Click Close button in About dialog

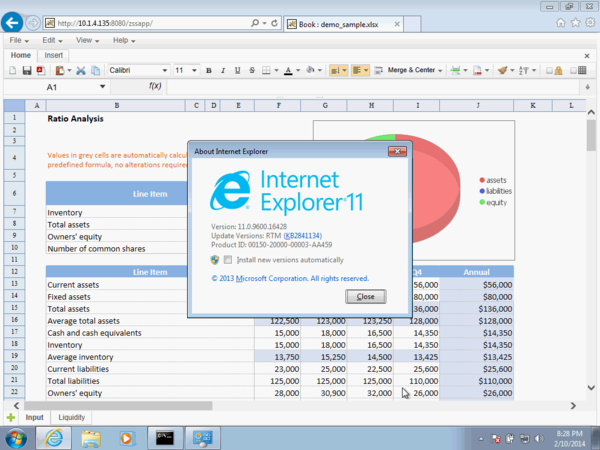(x=365, y=297)
